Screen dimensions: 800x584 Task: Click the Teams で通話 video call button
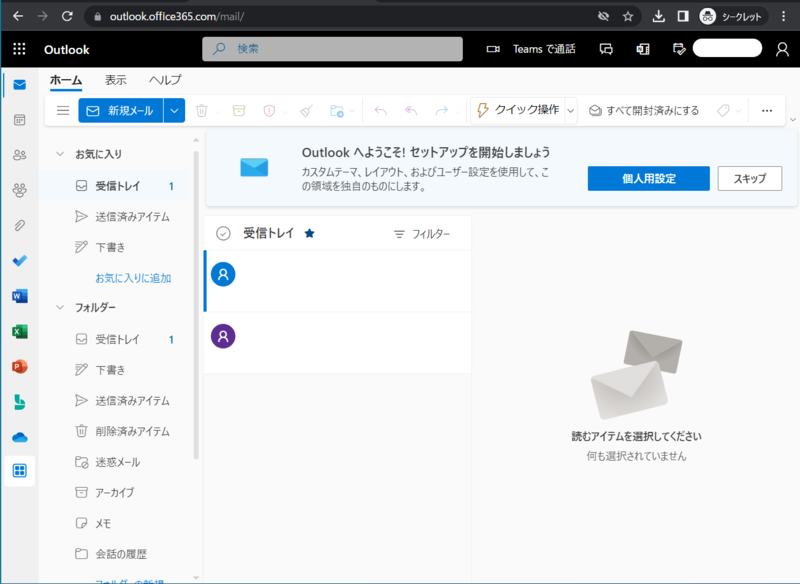pos(531,49)
